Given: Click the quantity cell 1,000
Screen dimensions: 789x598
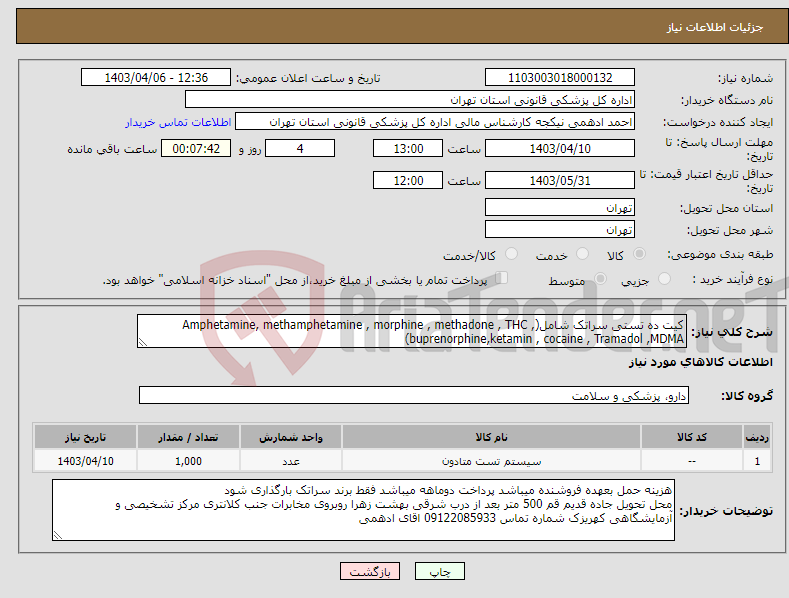Looking at the screenshot, I should click(x=188, y=461).
